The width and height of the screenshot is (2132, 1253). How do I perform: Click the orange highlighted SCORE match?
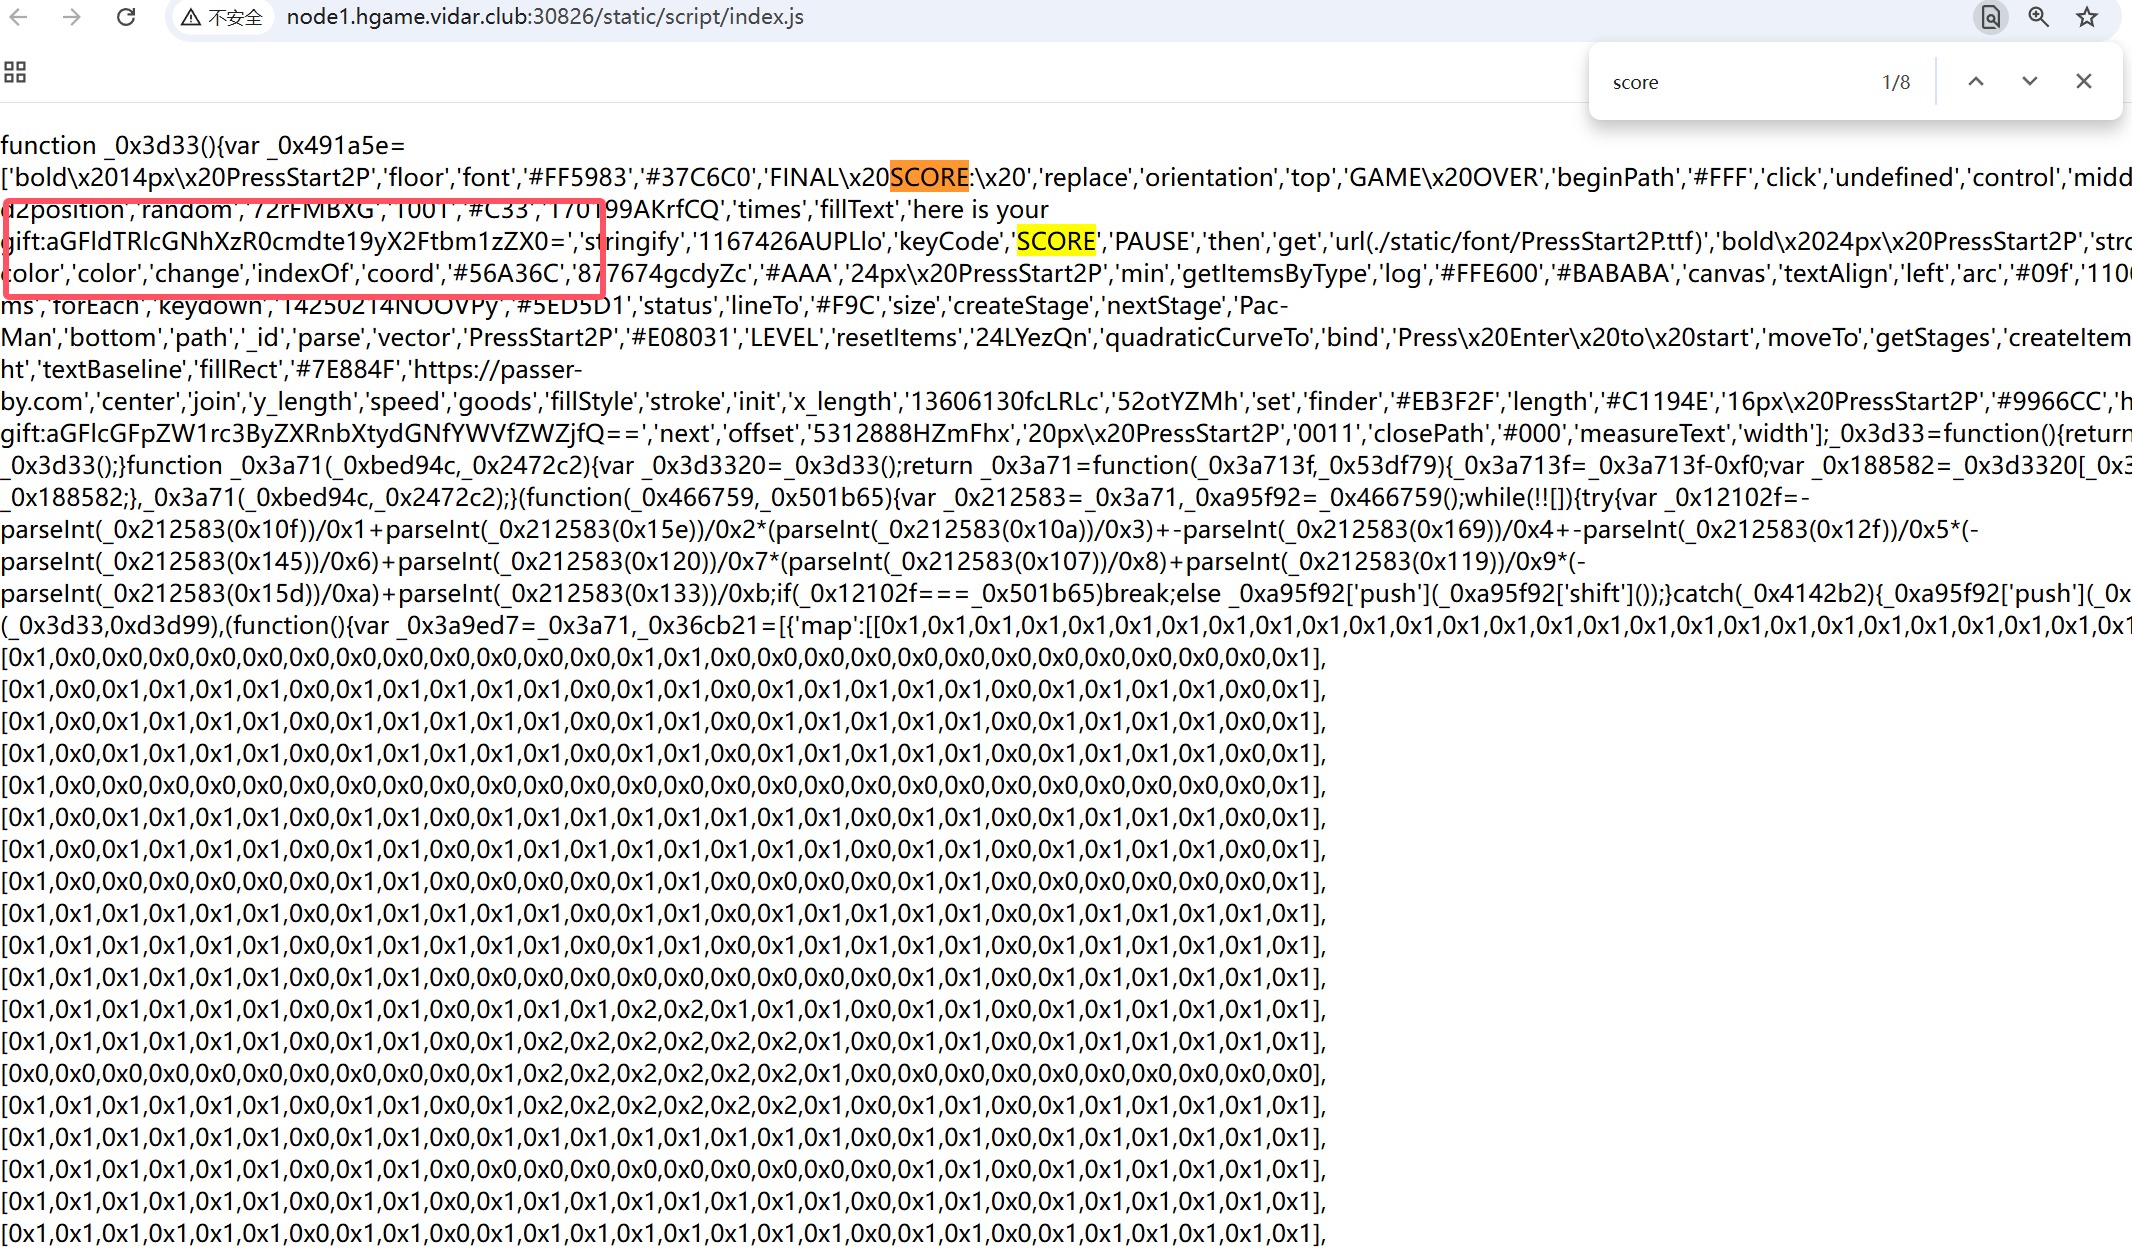929,178
